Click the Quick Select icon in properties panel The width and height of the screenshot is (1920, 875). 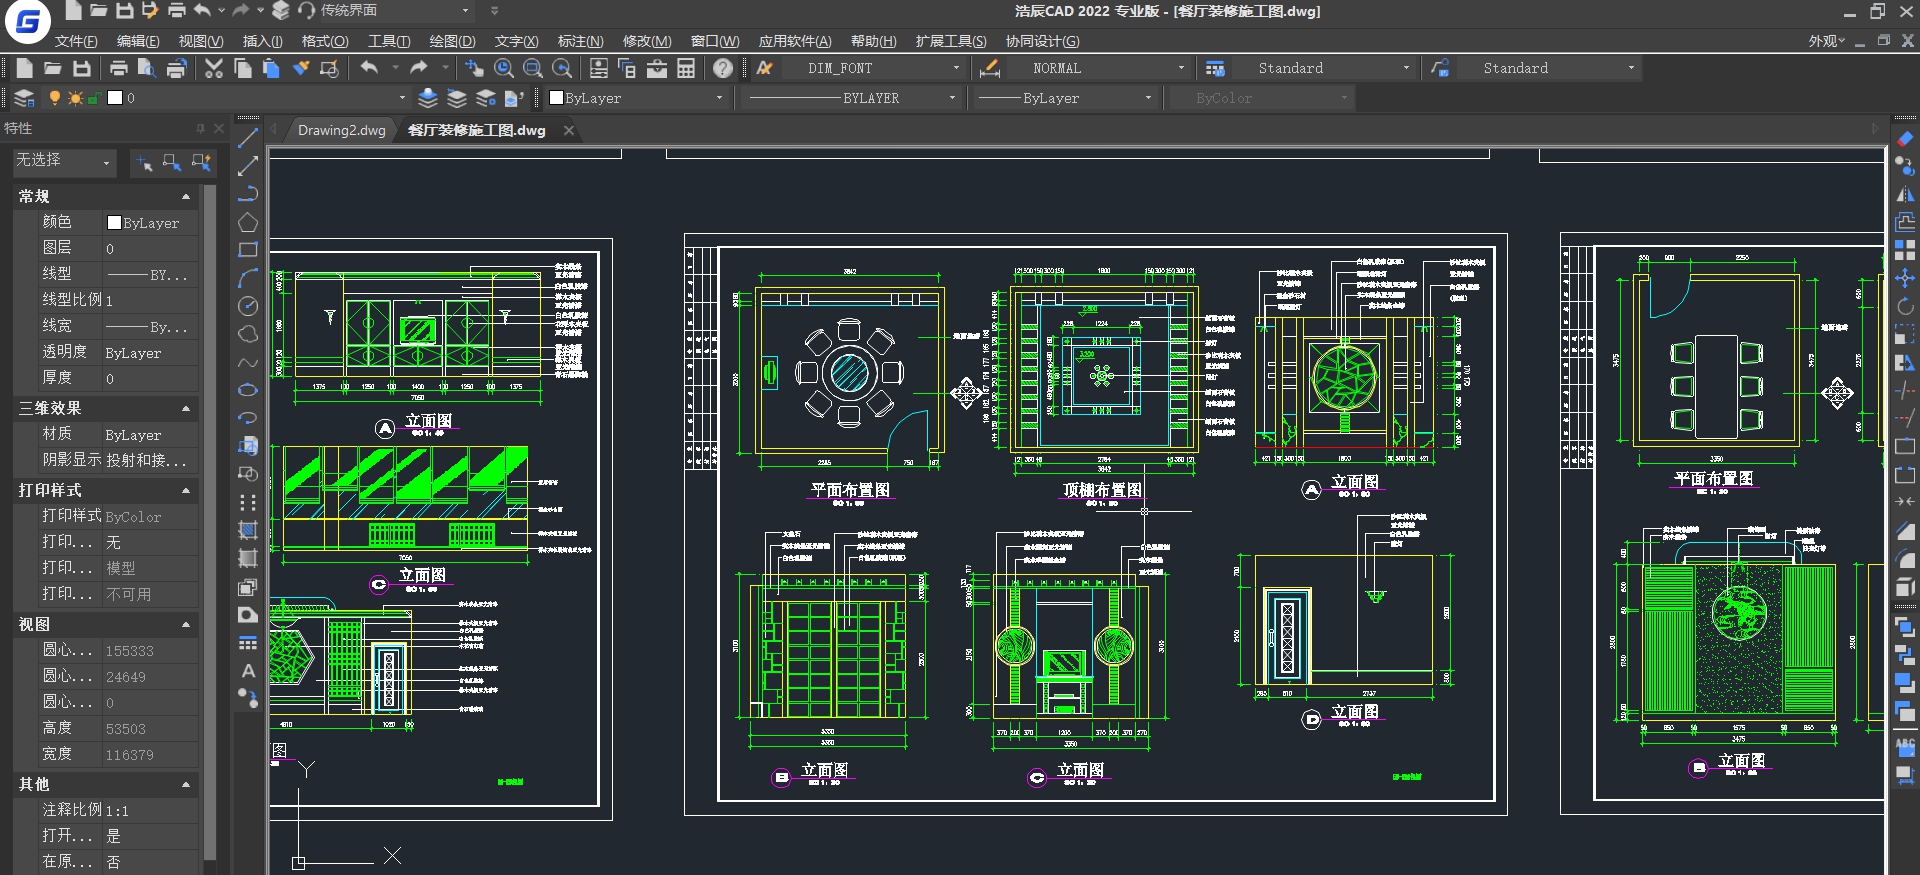201,162
